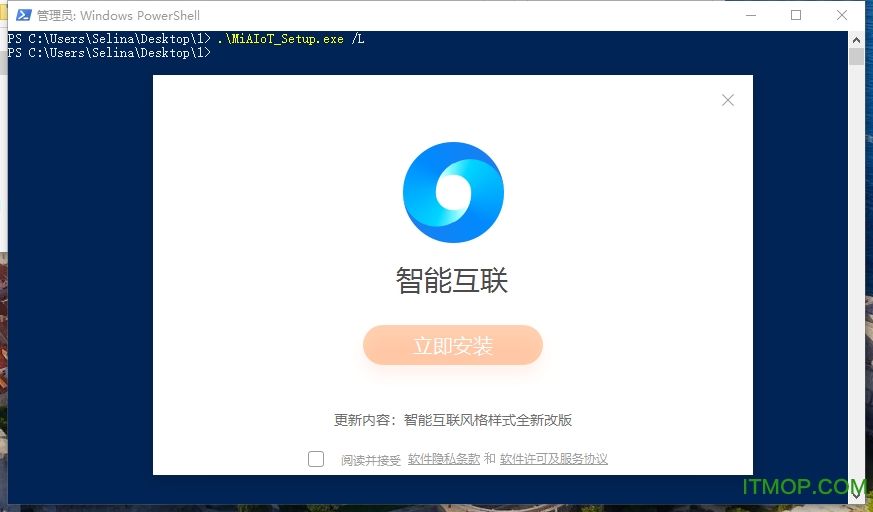Close the Windows PowerShell window
The height and width of the screenshot is (512, 873).
(x=842, y=15)
